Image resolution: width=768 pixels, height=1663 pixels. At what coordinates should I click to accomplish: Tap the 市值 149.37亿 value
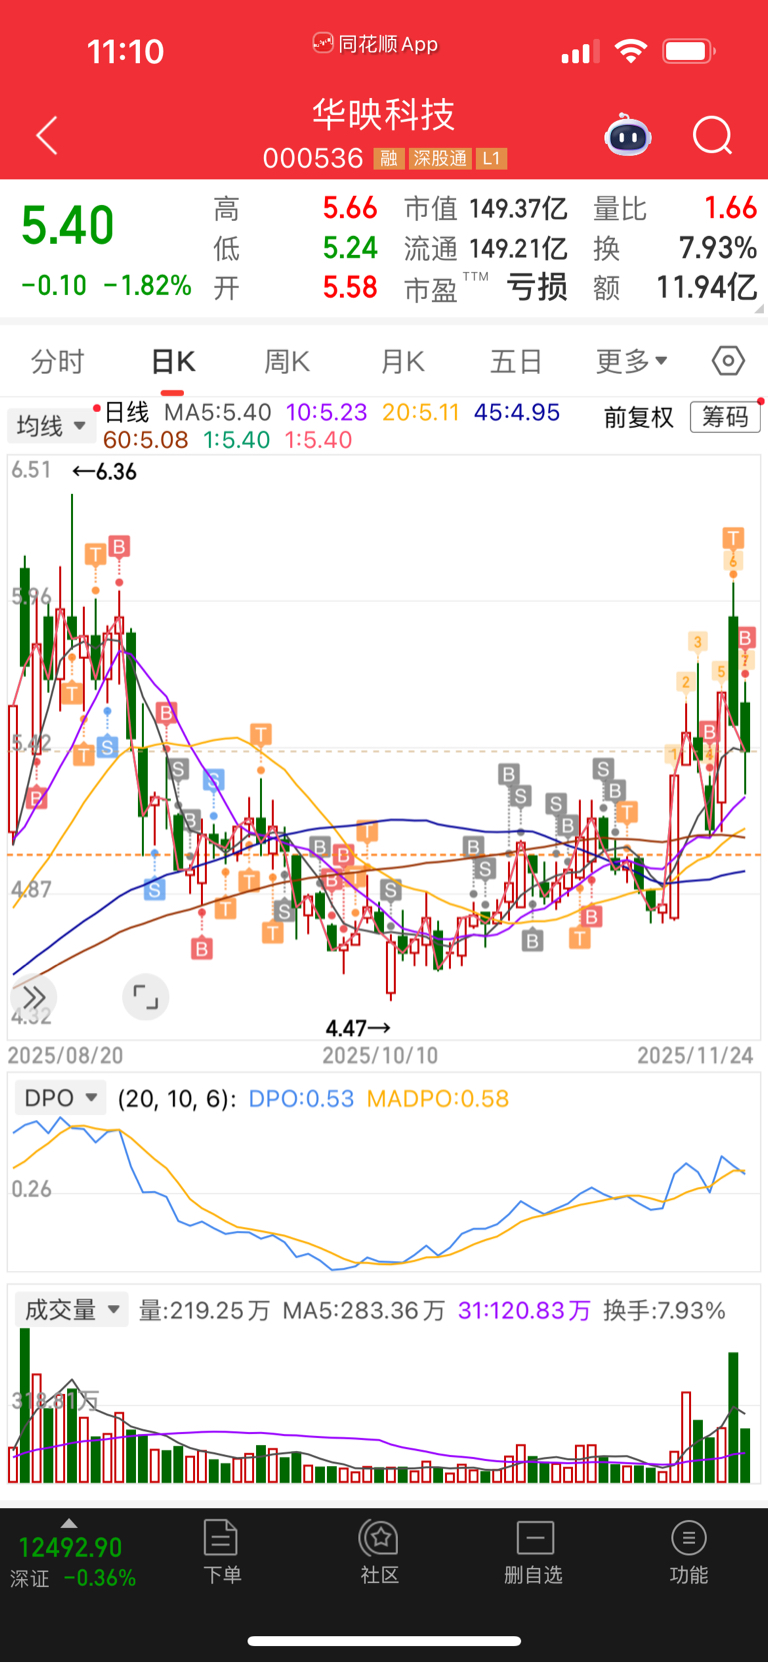point(518,208)
